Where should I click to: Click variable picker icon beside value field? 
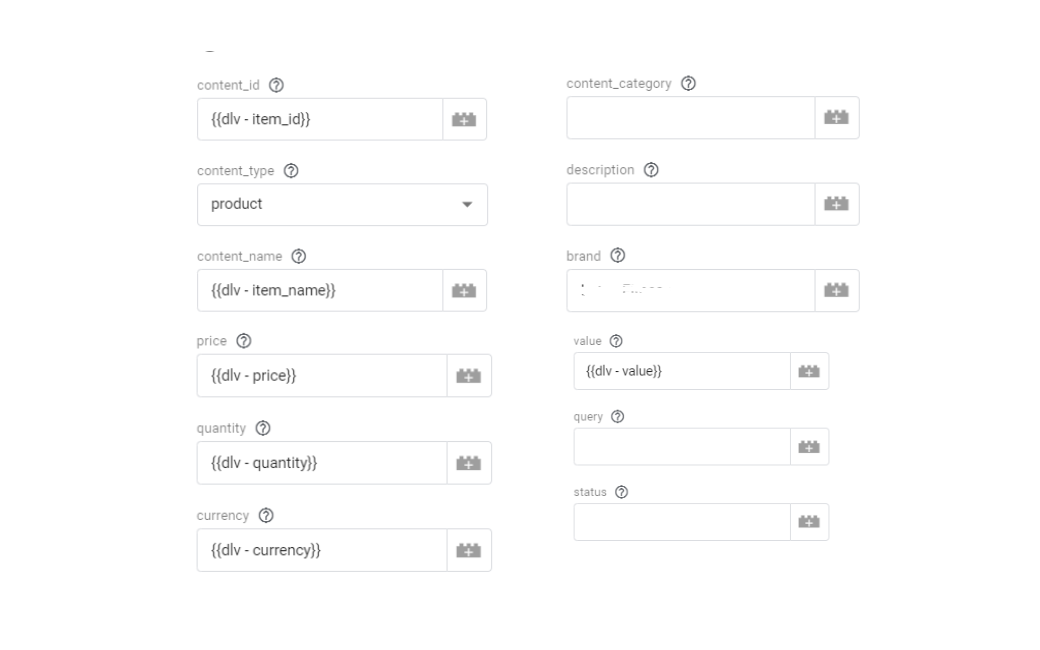[x=809, y=371]
